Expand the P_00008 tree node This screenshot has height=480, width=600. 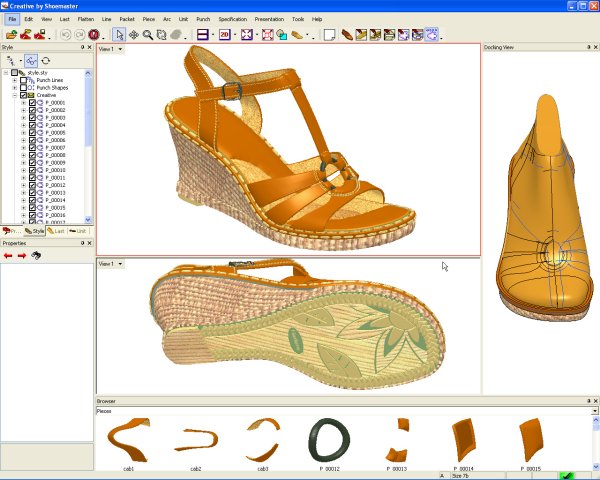(23, 155)
